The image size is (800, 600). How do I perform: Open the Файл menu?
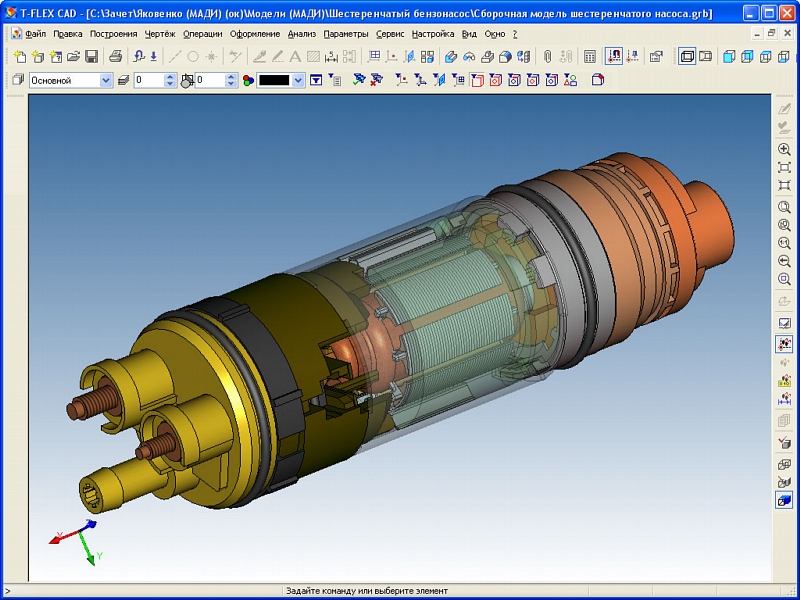pyautogui.click(x=35, y=34)
